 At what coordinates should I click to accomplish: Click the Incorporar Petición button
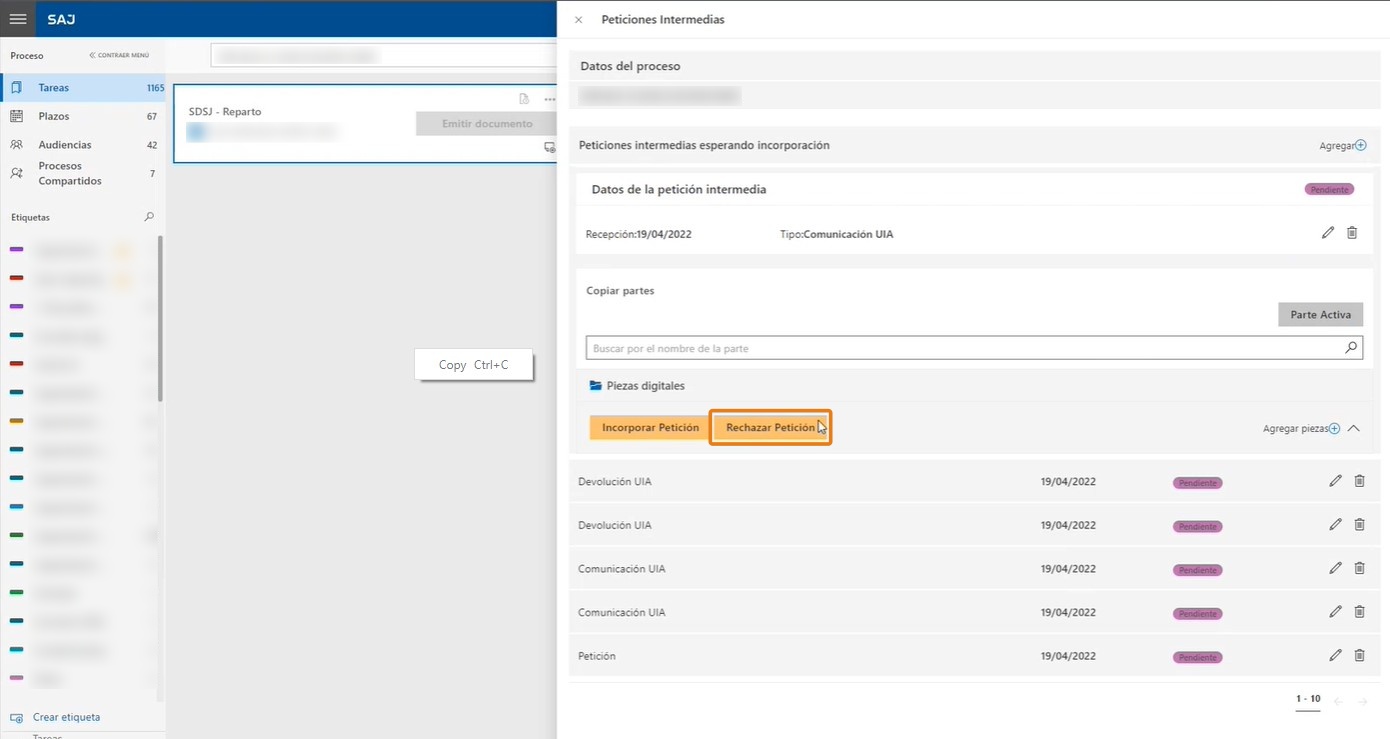(650, 428)
